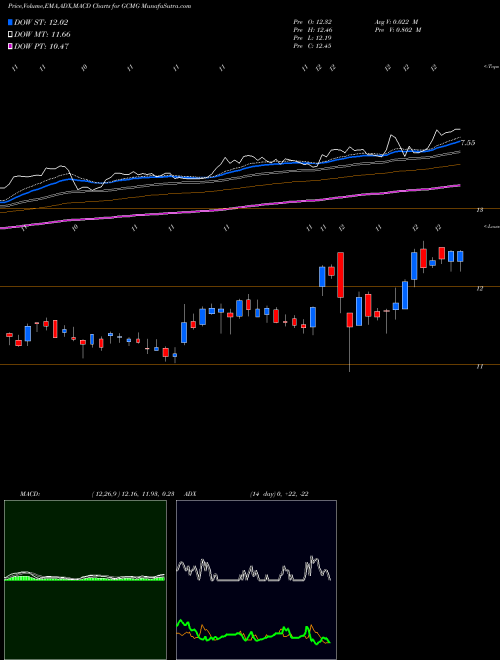This screenshot has height=660, width=500.
Task: Click the magenta DOW PT legend swatch
Action: pos(11,46)
